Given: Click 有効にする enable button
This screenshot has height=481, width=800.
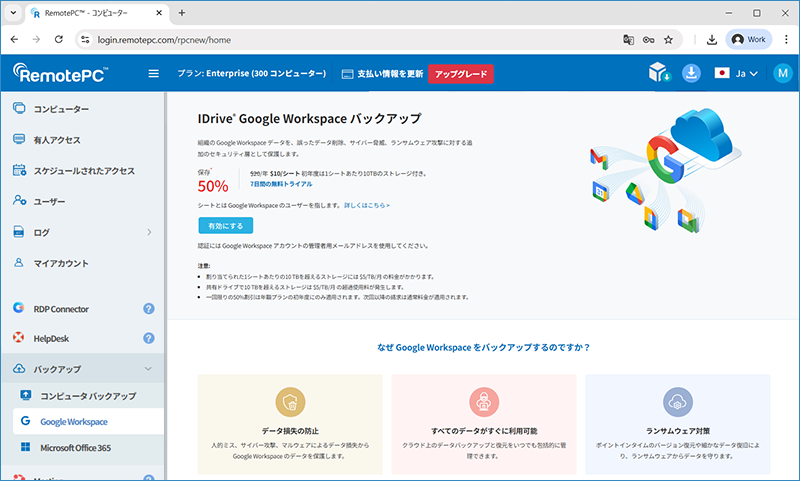Looking at the screenshot, I should point(226,225).
